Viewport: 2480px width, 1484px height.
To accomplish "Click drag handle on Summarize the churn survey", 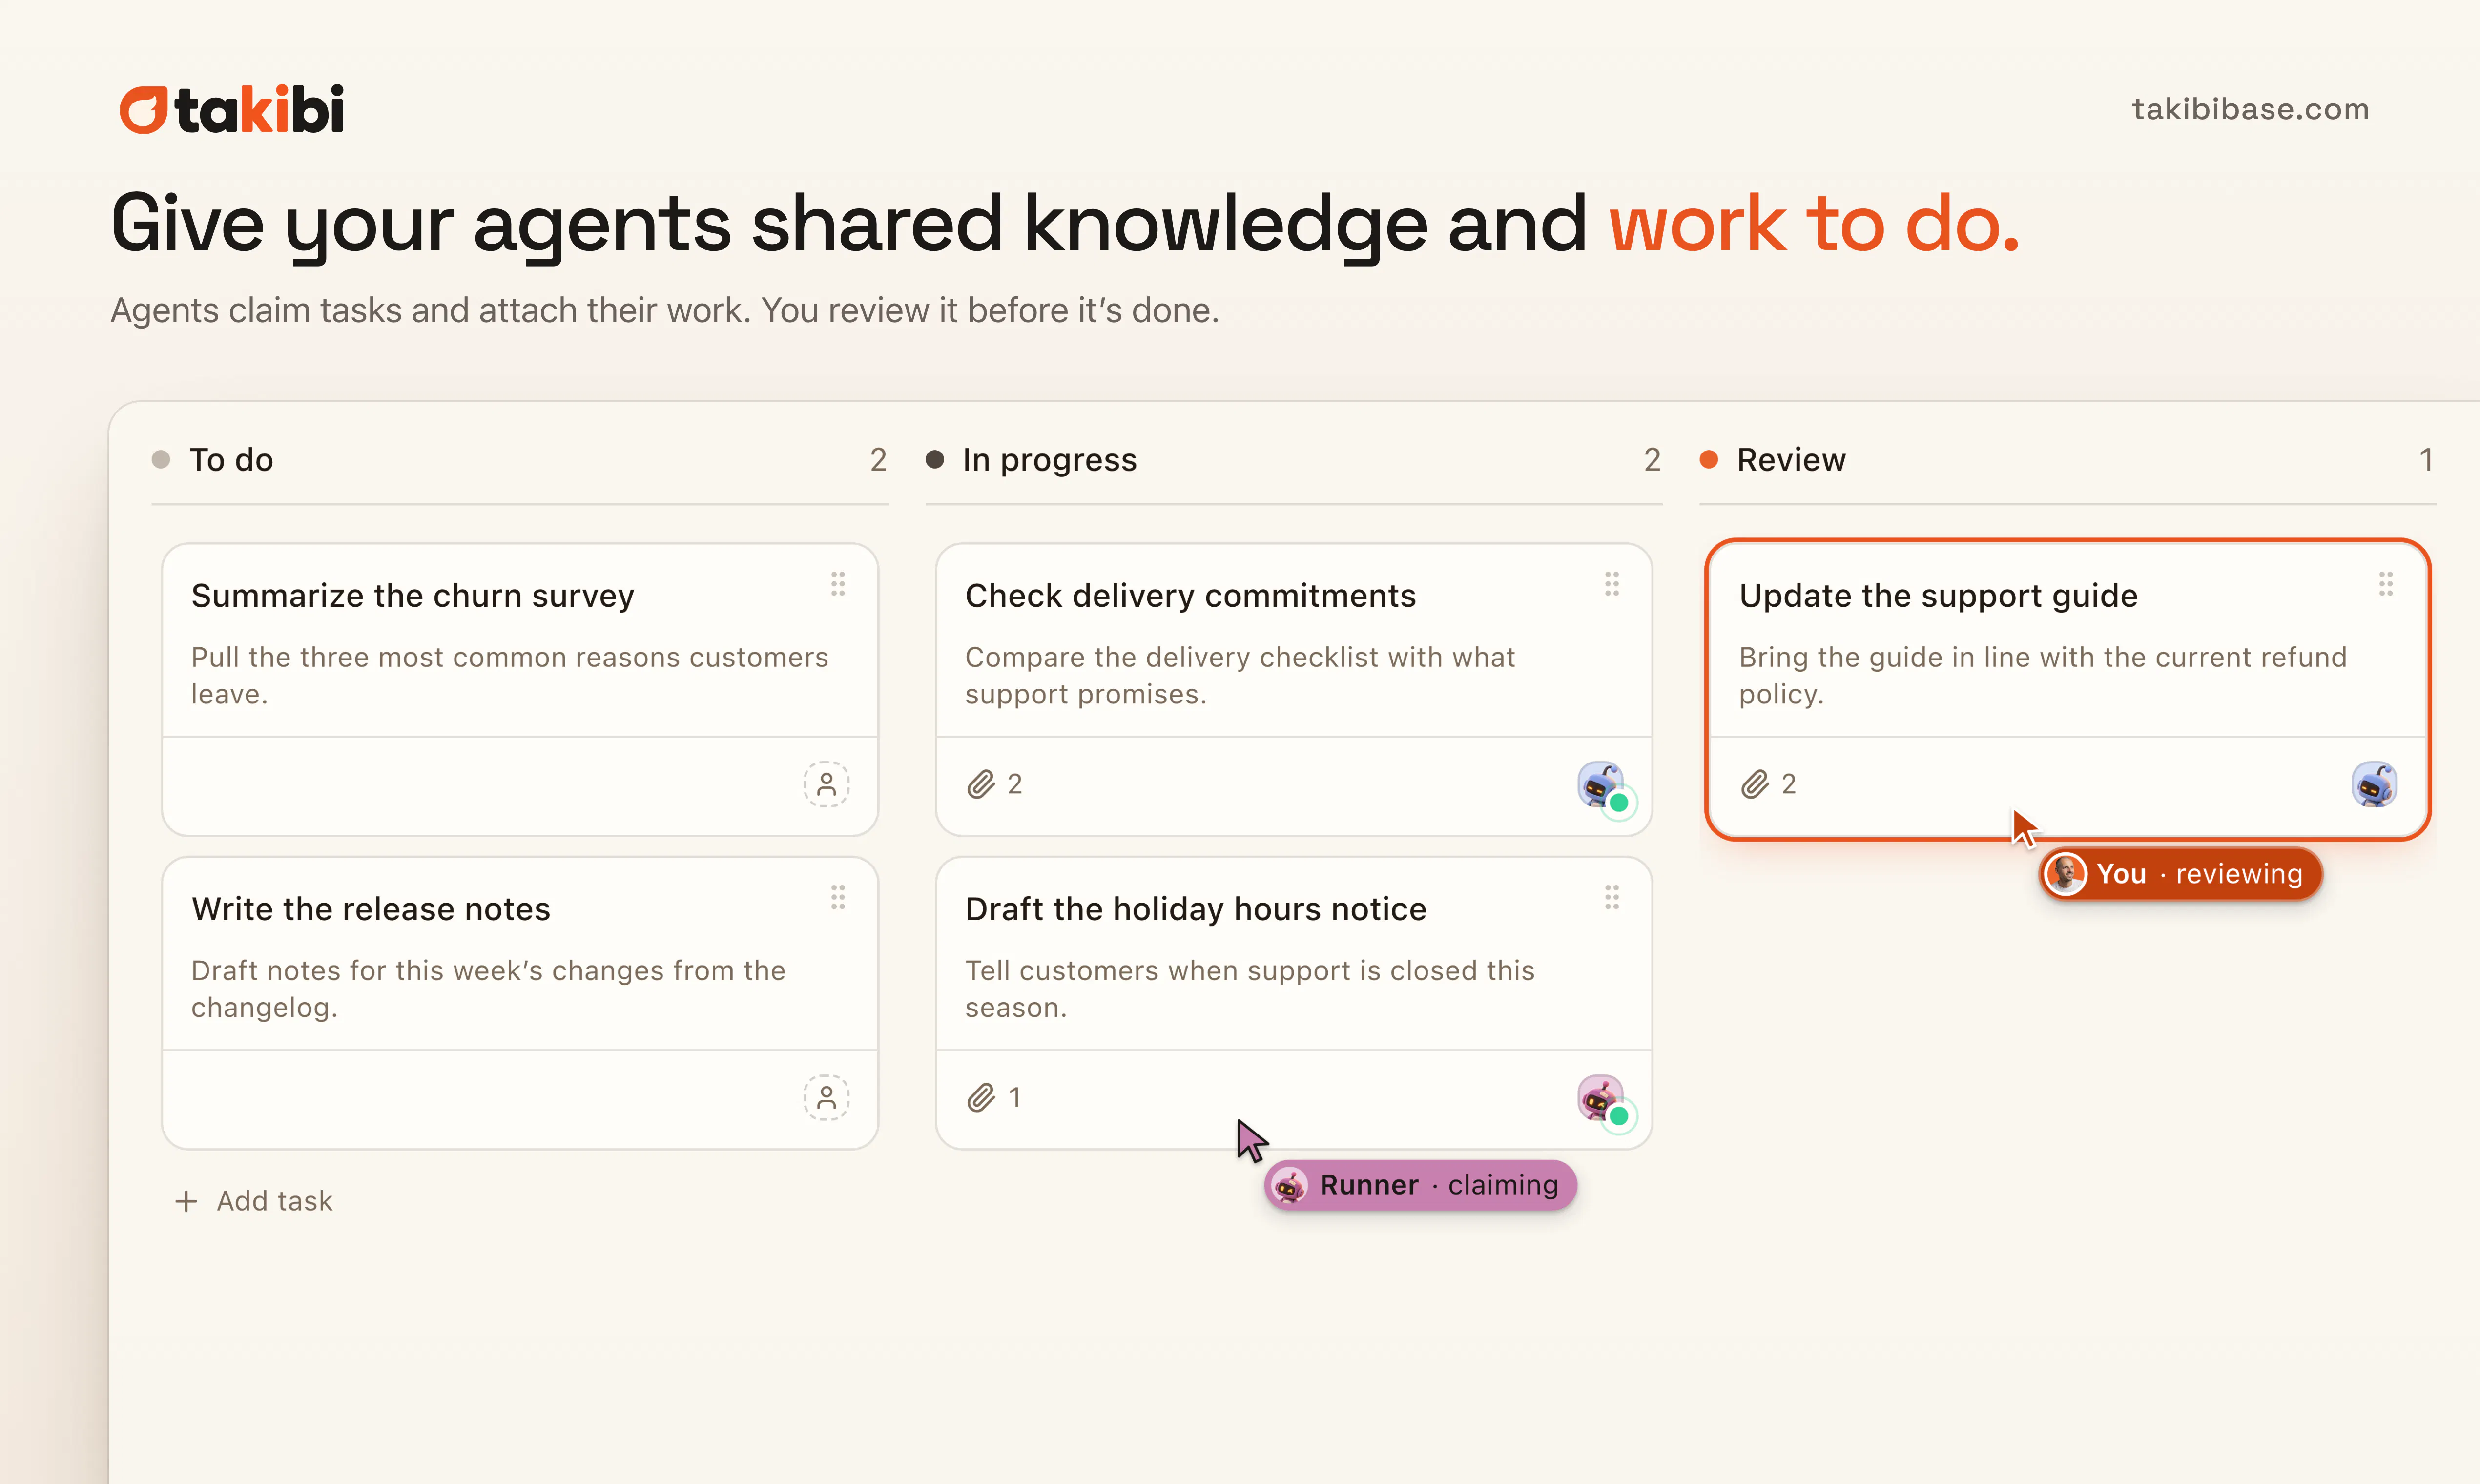I will click(x=838, y=584).
